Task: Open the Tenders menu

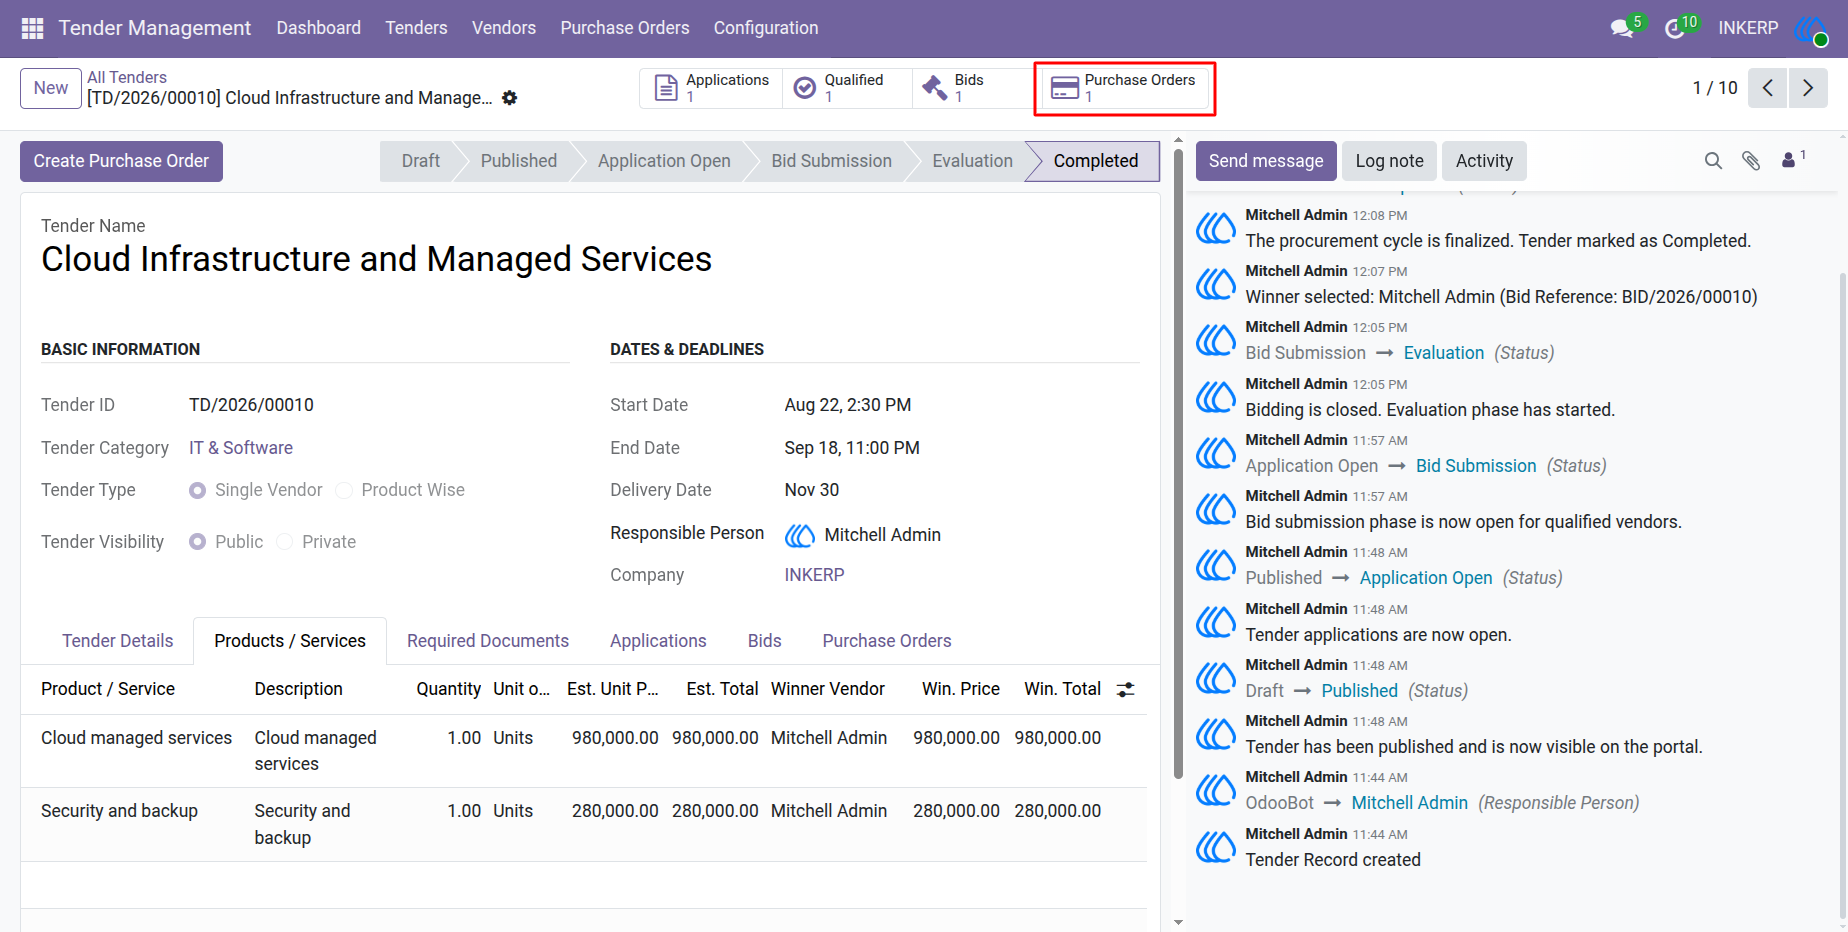Action: (x=416, y=28)
